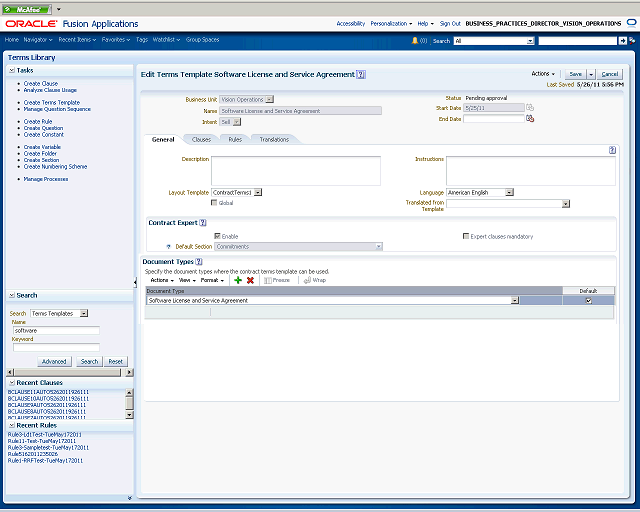
Task: Open global Search category All dropdown
Action: point(530,41)
